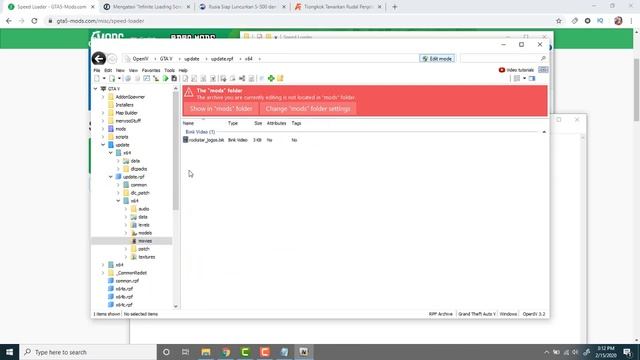The height and width of the screenshot is (360, 640).
Task: Click the green plus toolbar icon
Action: 271,78
